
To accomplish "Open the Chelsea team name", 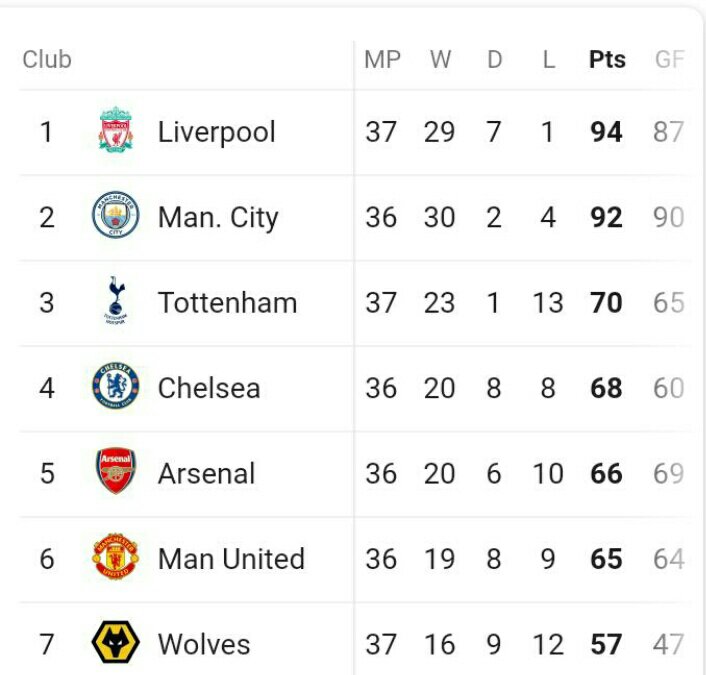I will (x=209, y=388).
